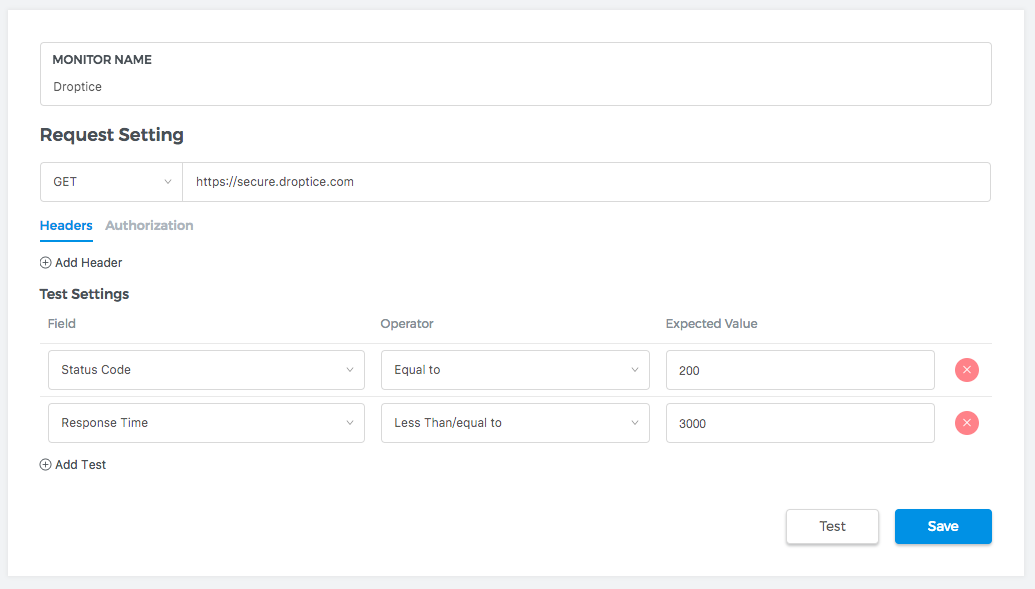This screenshot has width=1035, height=589.
Task: Open the Less Than/equal to operator dropdown
Action: pos(515,423)
